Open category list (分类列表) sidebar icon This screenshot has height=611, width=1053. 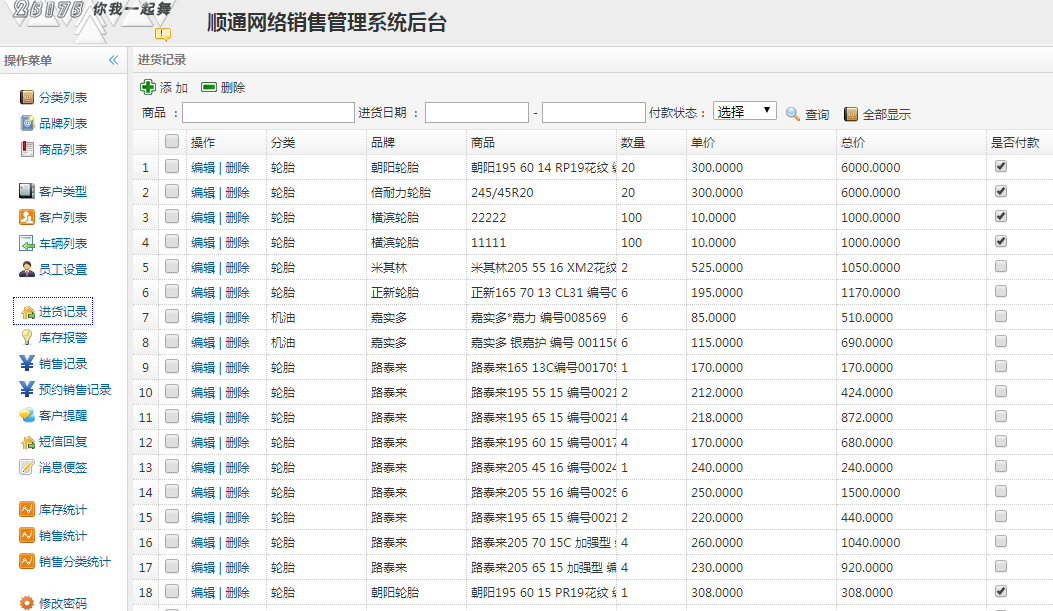(27, 98)
